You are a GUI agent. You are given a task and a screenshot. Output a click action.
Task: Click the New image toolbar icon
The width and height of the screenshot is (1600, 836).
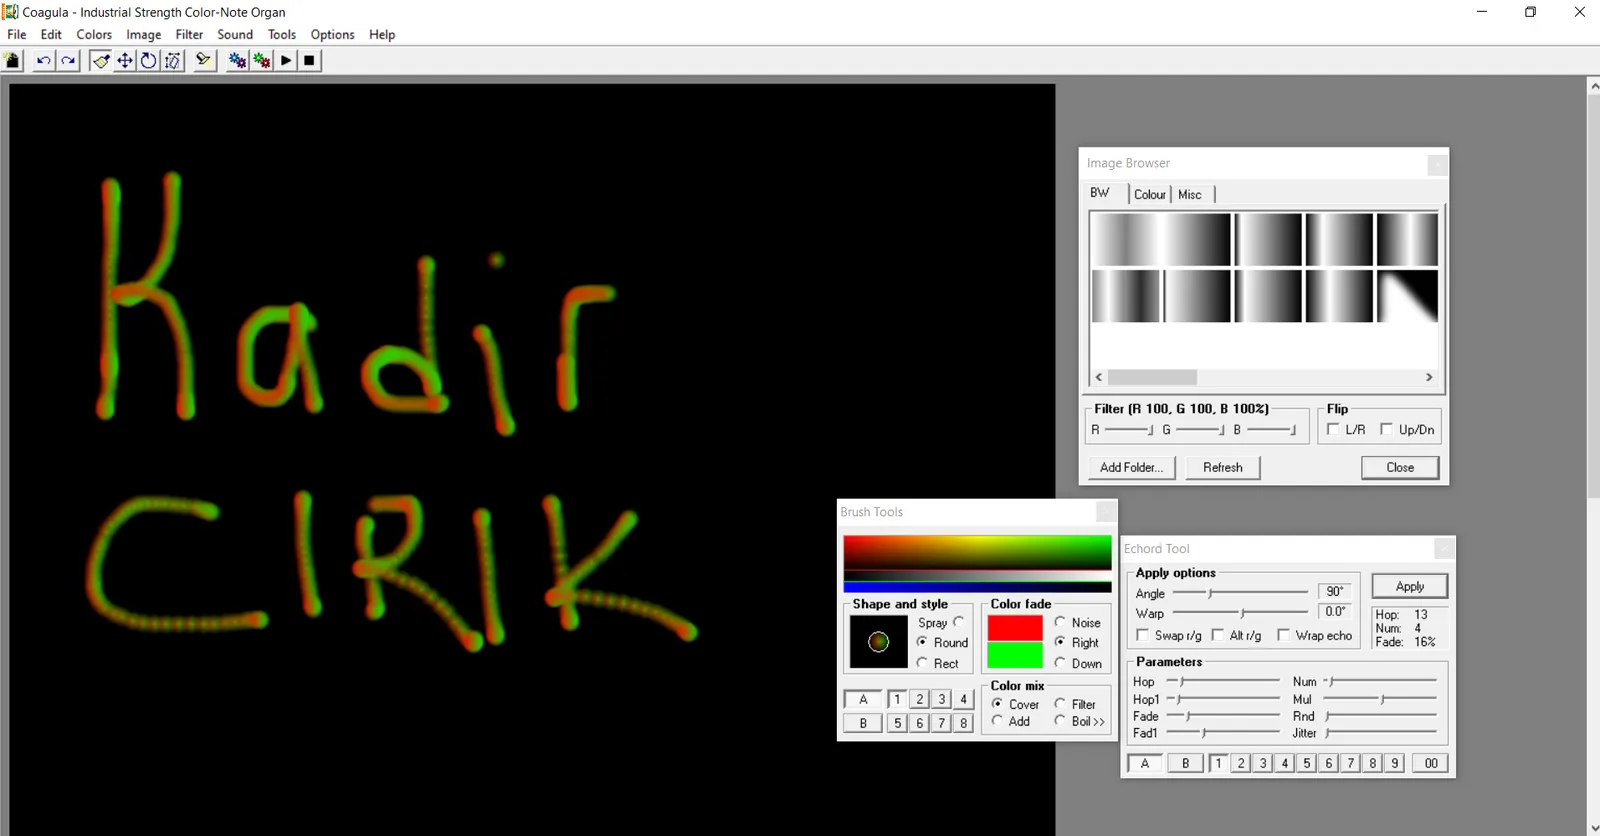click(13, 61)
